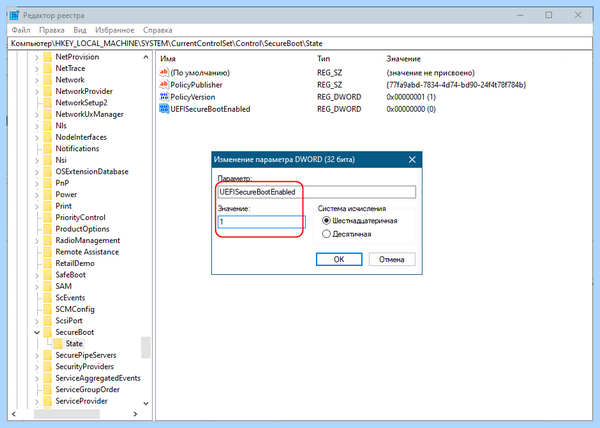Select the ProductOptions tree item
Viewport: 600px width, 428px height.
(82, 229)
